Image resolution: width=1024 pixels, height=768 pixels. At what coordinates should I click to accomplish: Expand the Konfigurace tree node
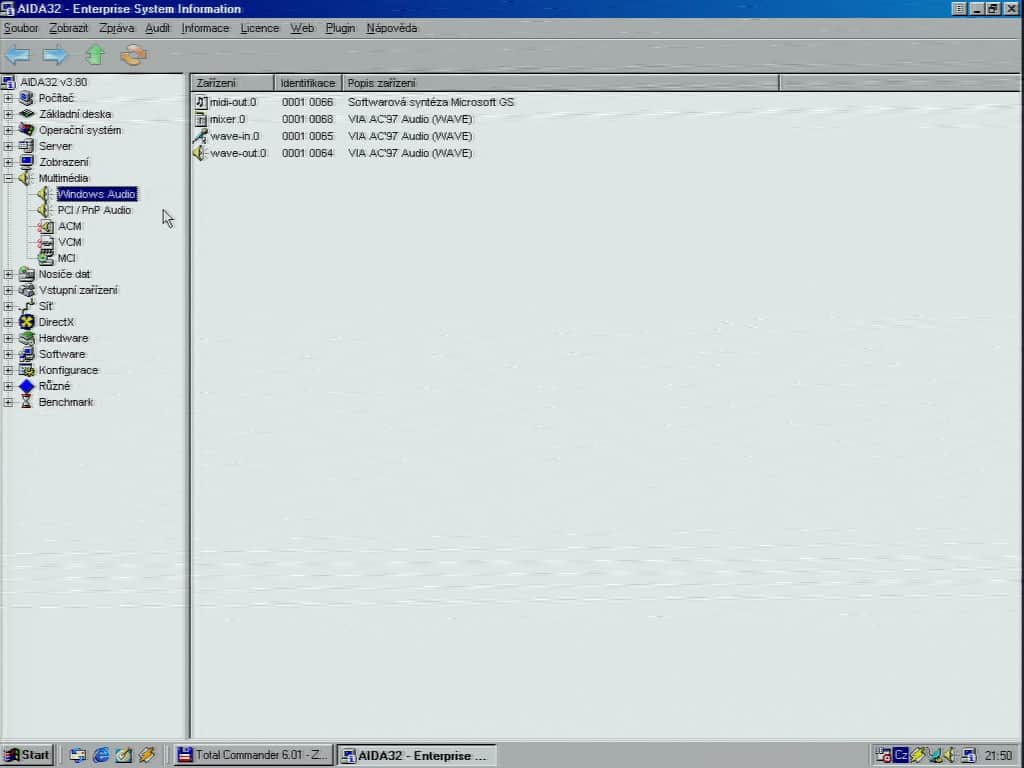click(8, 370)
